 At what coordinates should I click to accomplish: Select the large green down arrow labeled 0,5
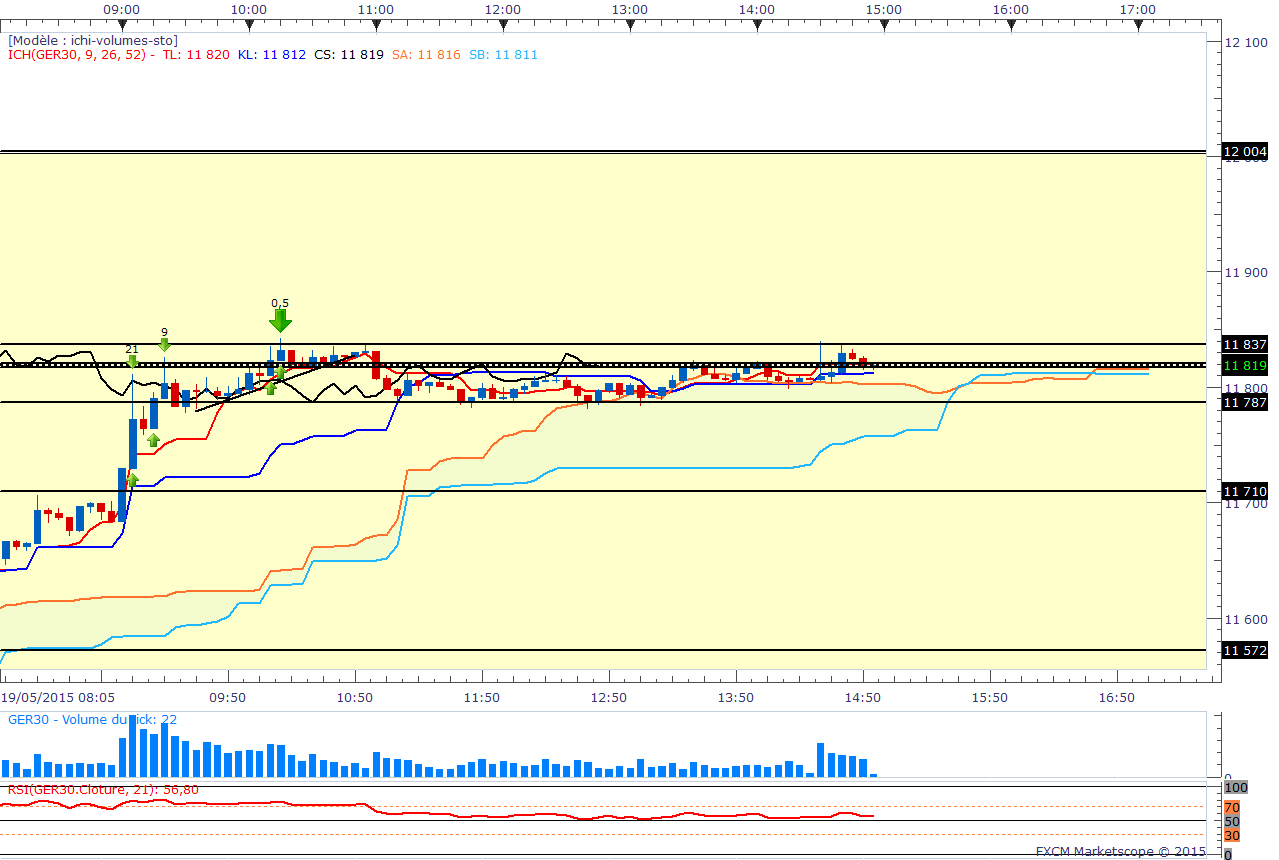[280, 320]
